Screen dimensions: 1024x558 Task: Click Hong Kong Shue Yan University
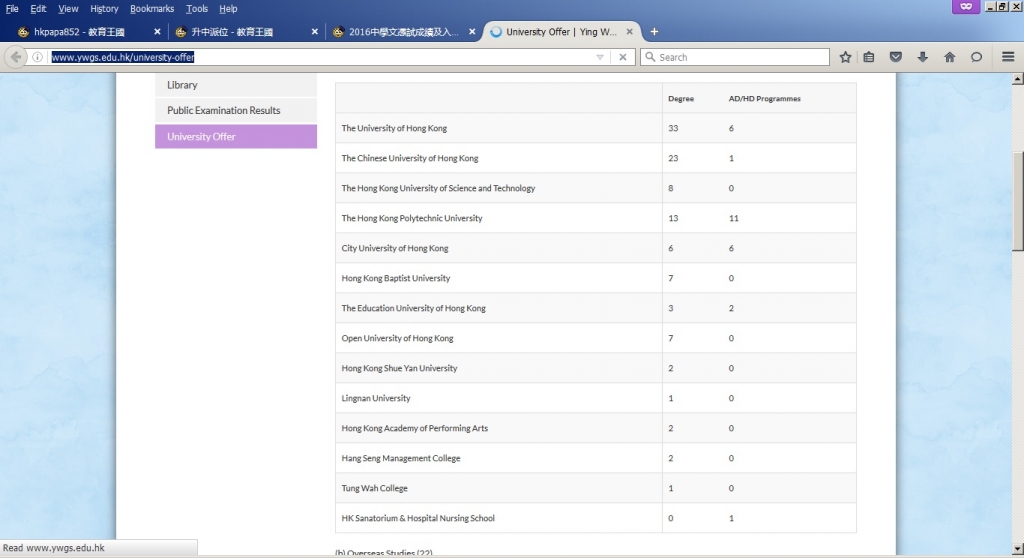coord(399,369)
